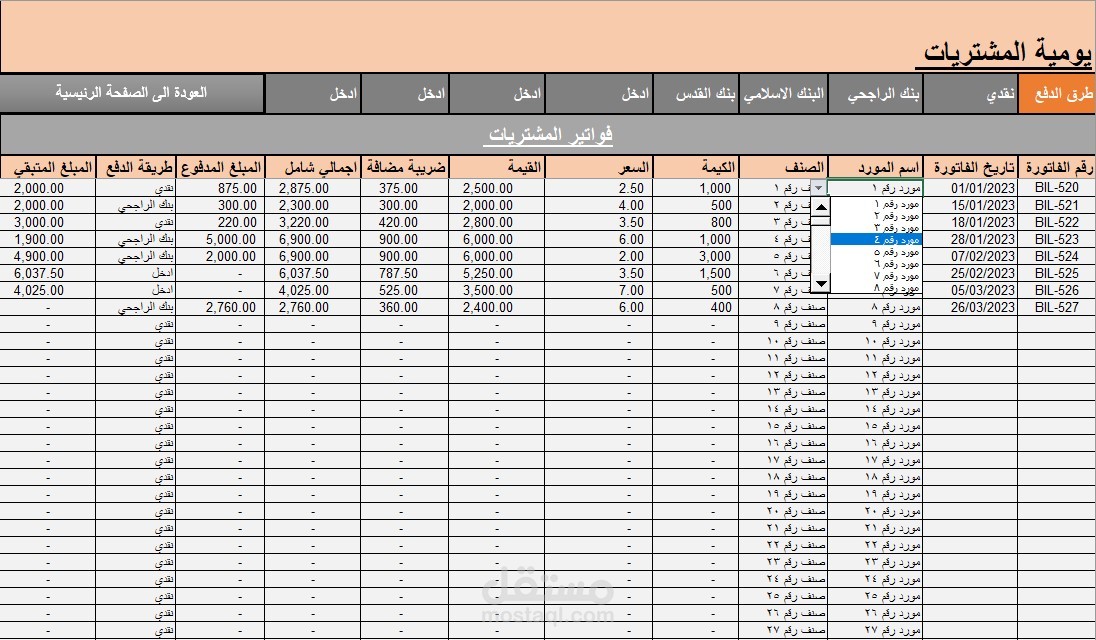Select the total cell 3,220.00
Screen dimensions: 1096x640
click(312, 222)
